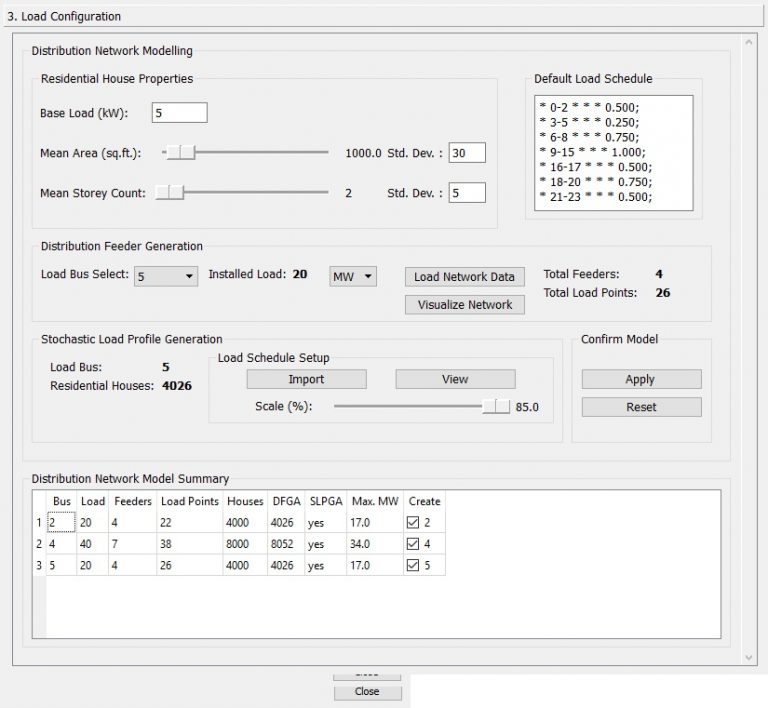Screen dimensions: 768x708
Task: Click the Base Load (kW) input field
Action: pyautogui.click(x=179, y=113)
